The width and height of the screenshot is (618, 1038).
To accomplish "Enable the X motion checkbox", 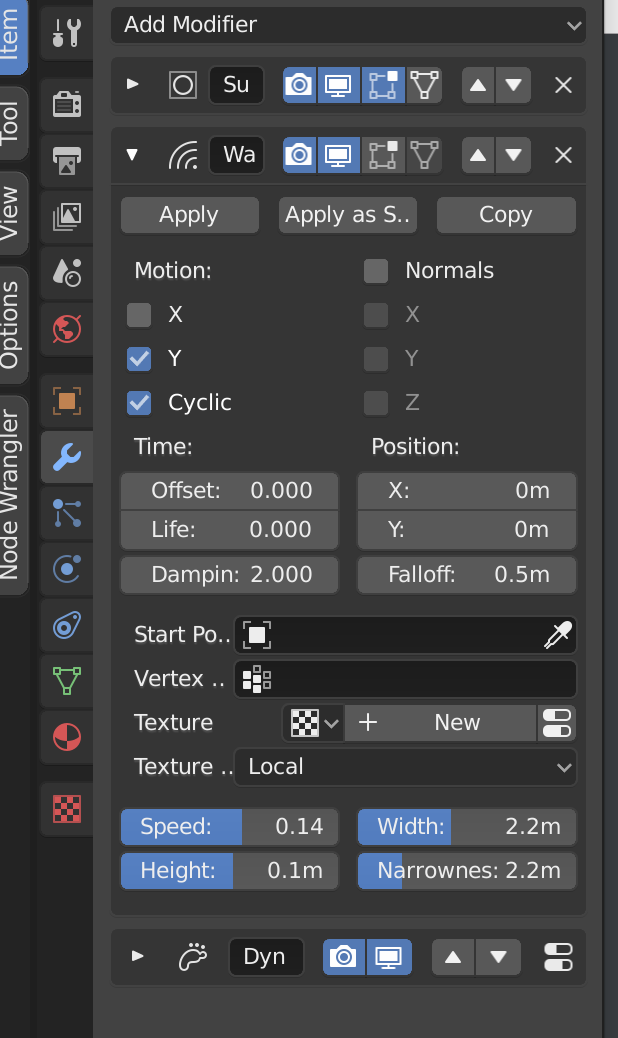I will point(138,314).
